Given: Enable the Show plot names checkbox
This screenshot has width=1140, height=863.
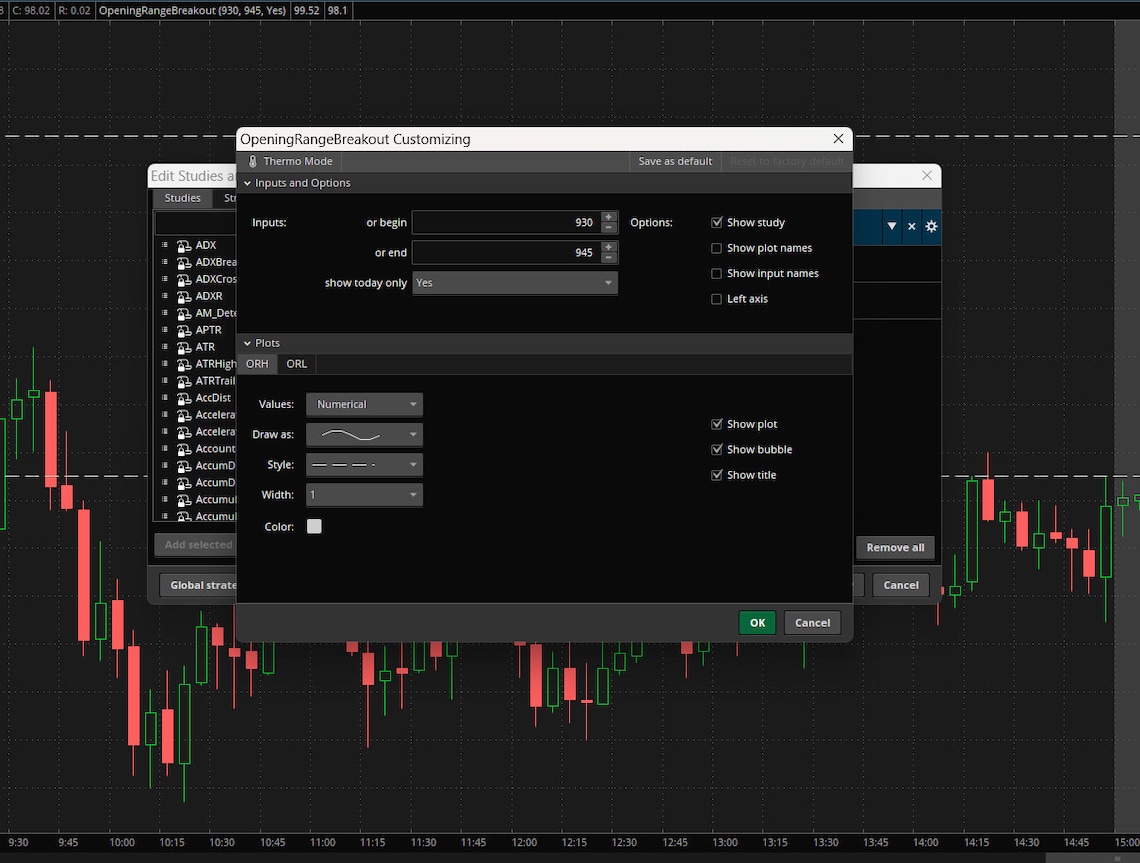Looking at the screenshot, I should pos(716,247).
